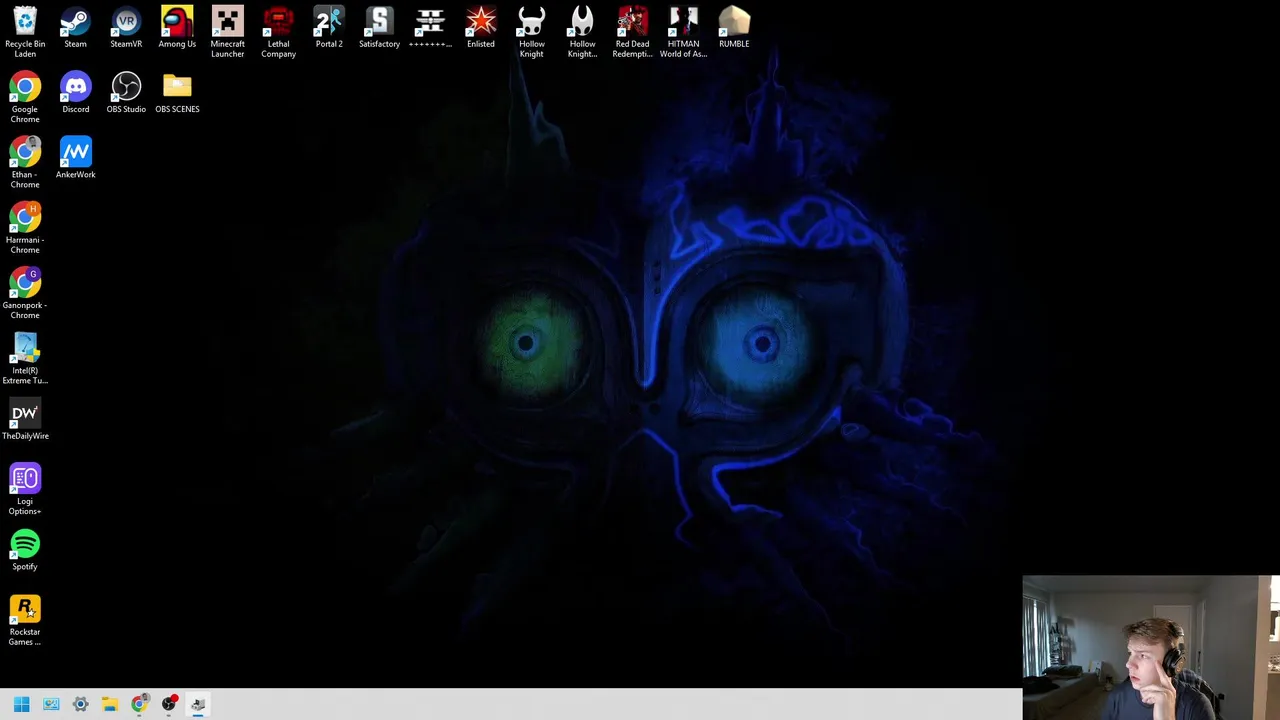Select the Hollow Knight... truncated-label shortcut
The image size is (1280, 720).
pos(582,32)
